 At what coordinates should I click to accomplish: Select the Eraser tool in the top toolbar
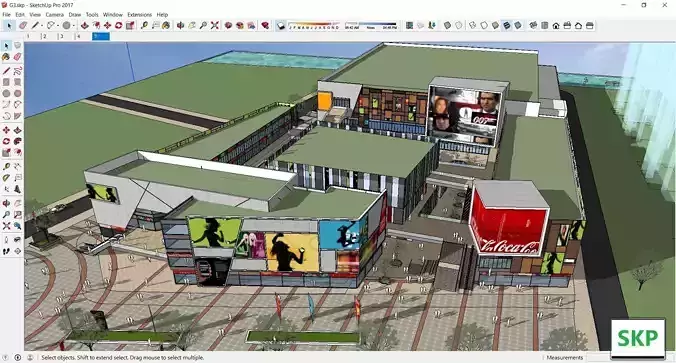[23, 25]
